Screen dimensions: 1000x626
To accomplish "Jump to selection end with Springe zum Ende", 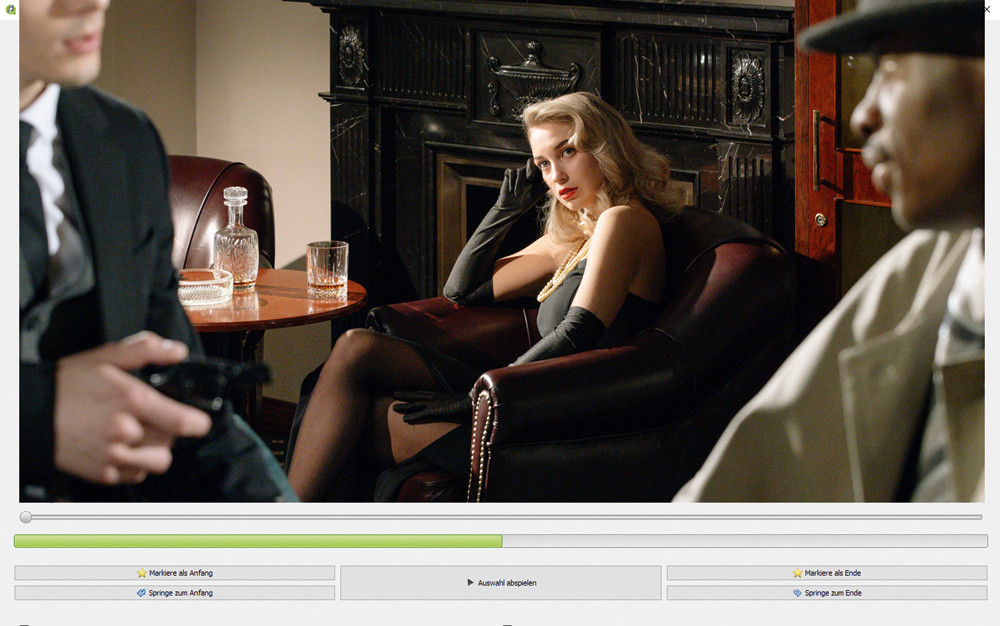I will pyautogui.click(x=827, y=593).
